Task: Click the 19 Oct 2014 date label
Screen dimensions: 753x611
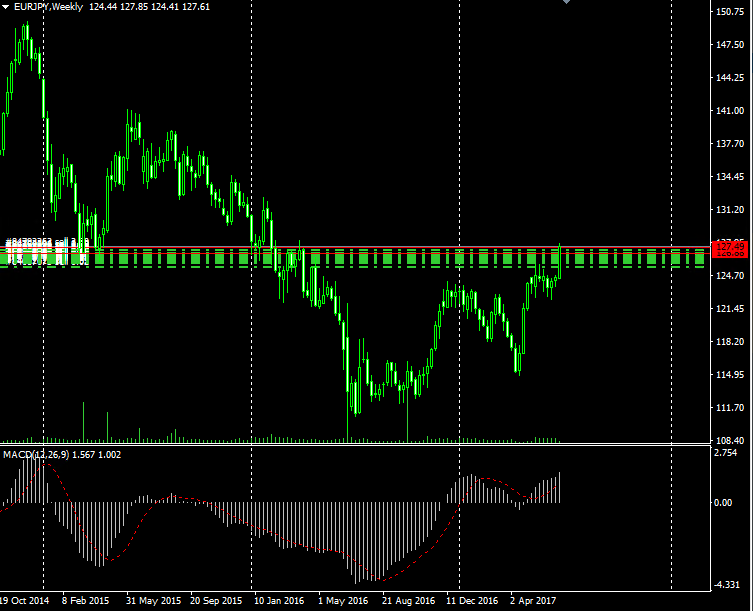Action: click(x=24, y=600)
